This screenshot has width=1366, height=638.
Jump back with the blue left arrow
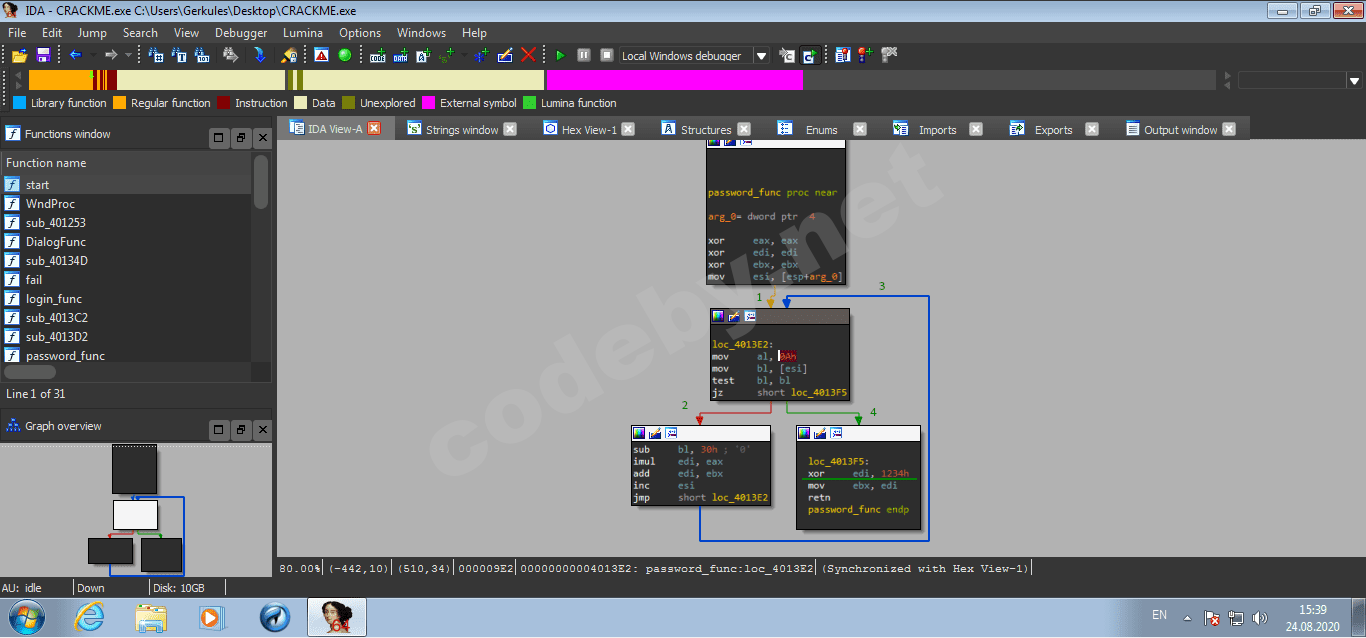pos(75,55)
